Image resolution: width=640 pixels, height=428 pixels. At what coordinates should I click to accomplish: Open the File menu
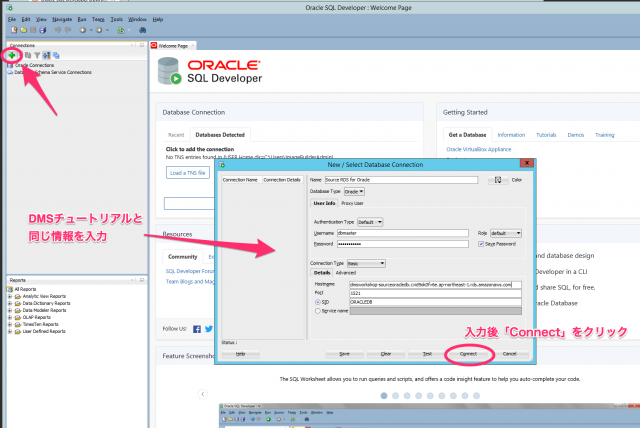click(12, 19)
